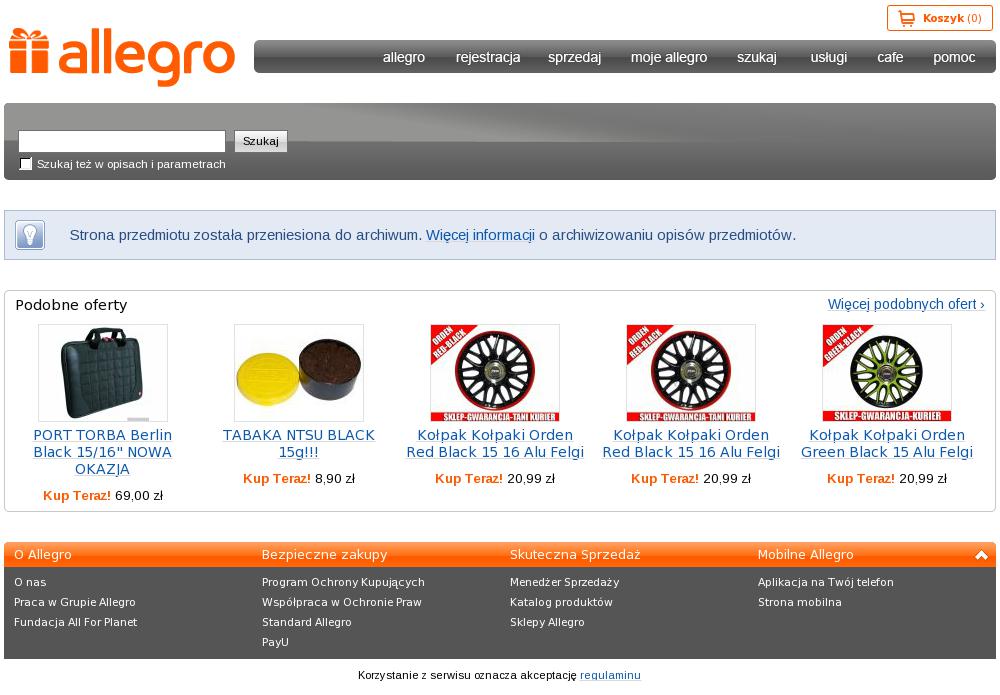Collapse the footer with the up arrow
This screenshot has width=1000, height=695.
tap(981, 555)
